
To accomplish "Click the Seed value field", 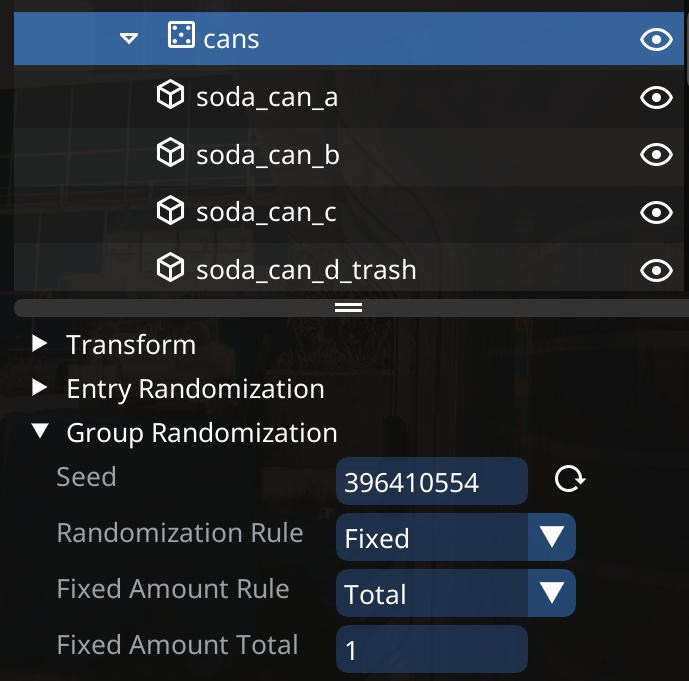I will click(x=431, y=482).
